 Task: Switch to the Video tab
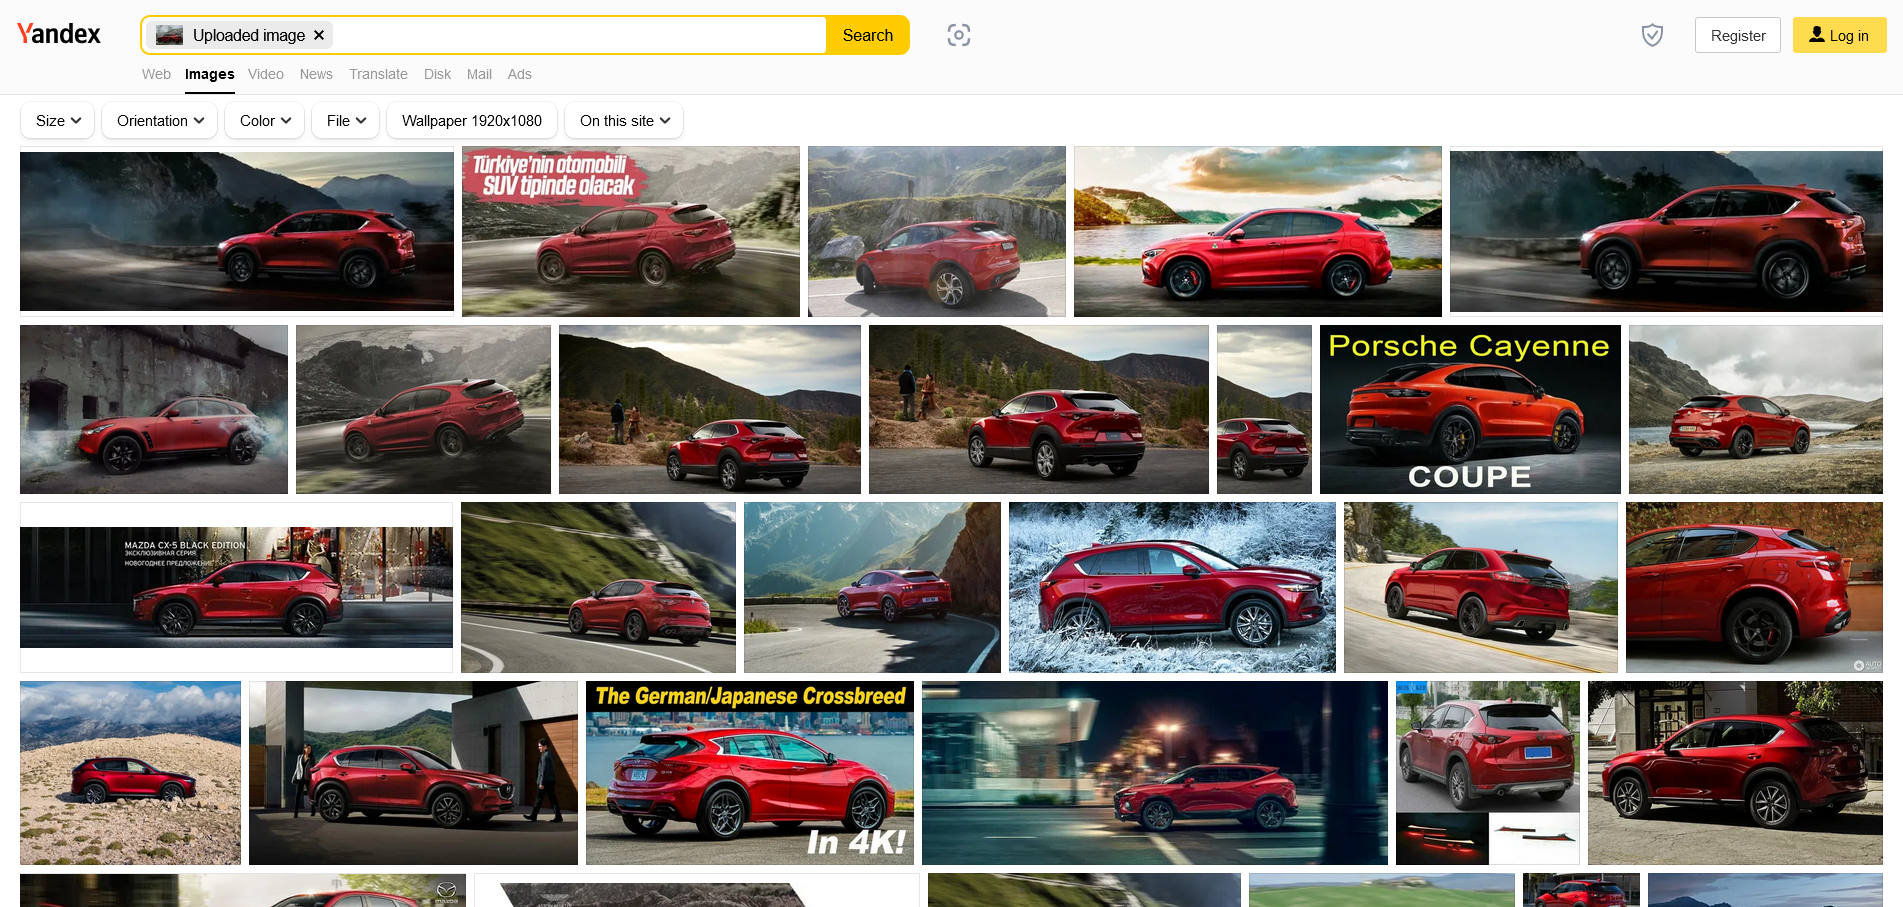[266, 74]
